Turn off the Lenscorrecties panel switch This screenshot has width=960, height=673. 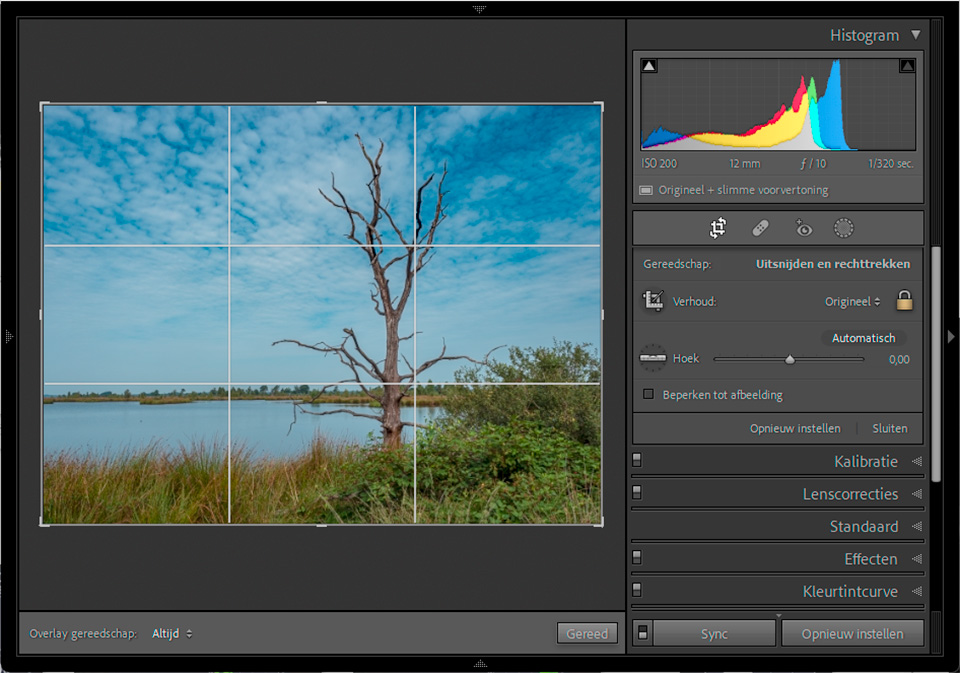637,492
